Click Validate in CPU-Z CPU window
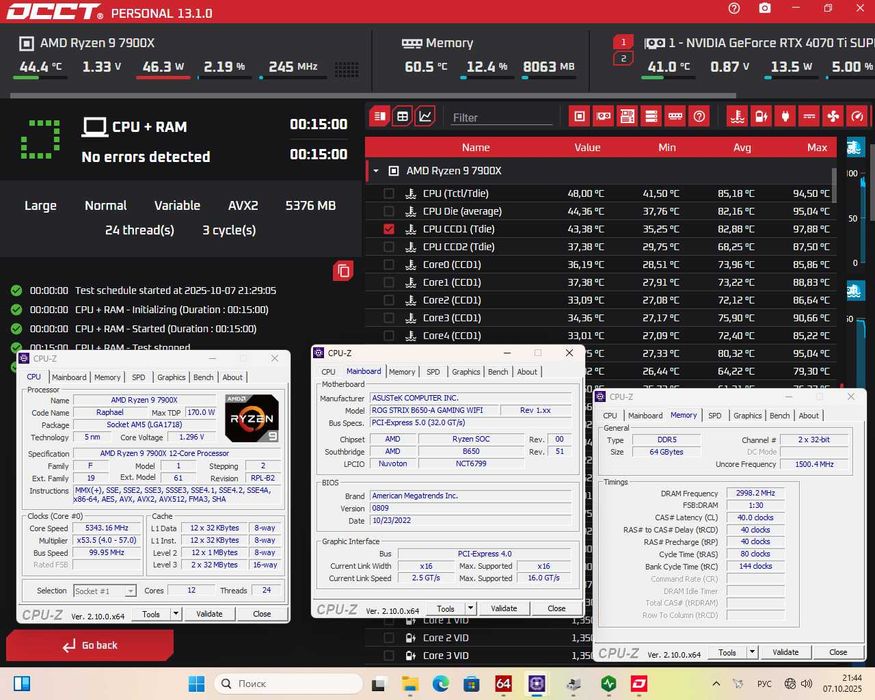The image size is (875, 700). [209, 613]
